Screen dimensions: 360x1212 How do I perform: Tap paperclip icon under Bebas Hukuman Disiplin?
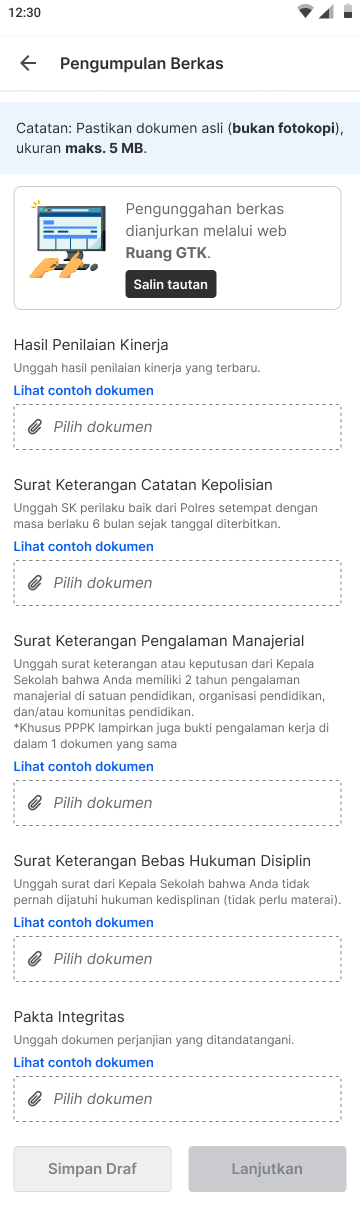point(35,959)
